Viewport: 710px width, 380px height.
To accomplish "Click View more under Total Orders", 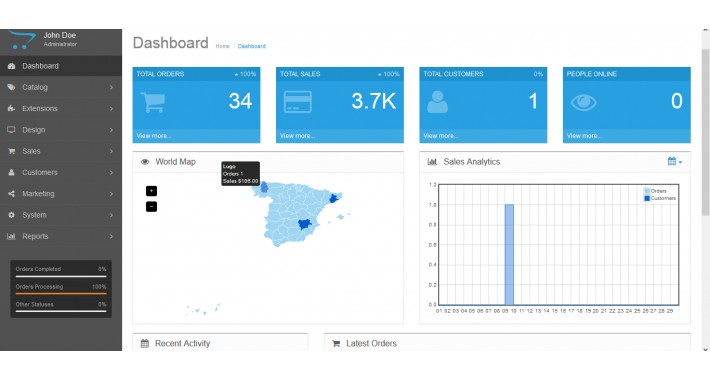I will 154,136.
